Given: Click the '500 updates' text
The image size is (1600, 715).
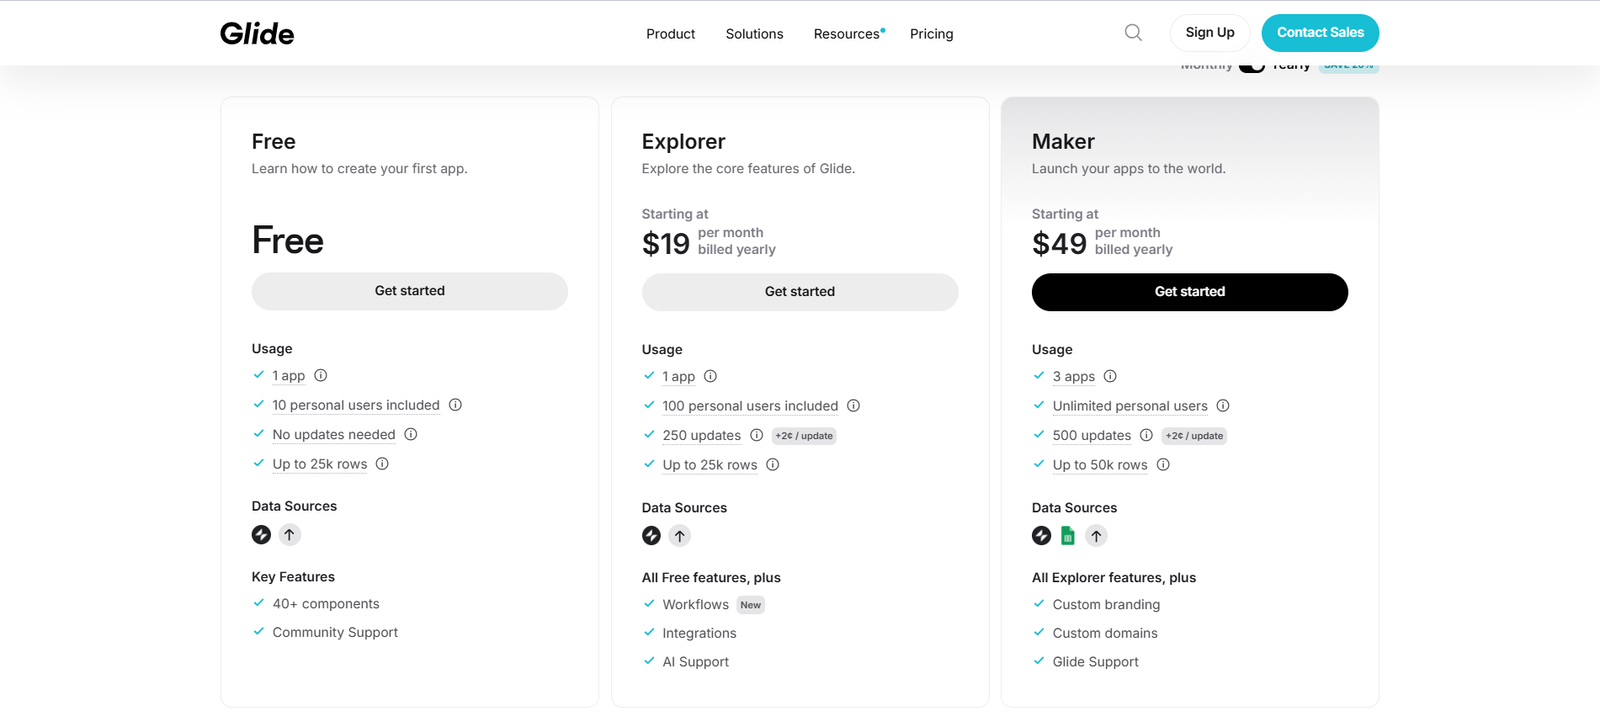Looking at the screenshot, I should [x=1092, y=435].
